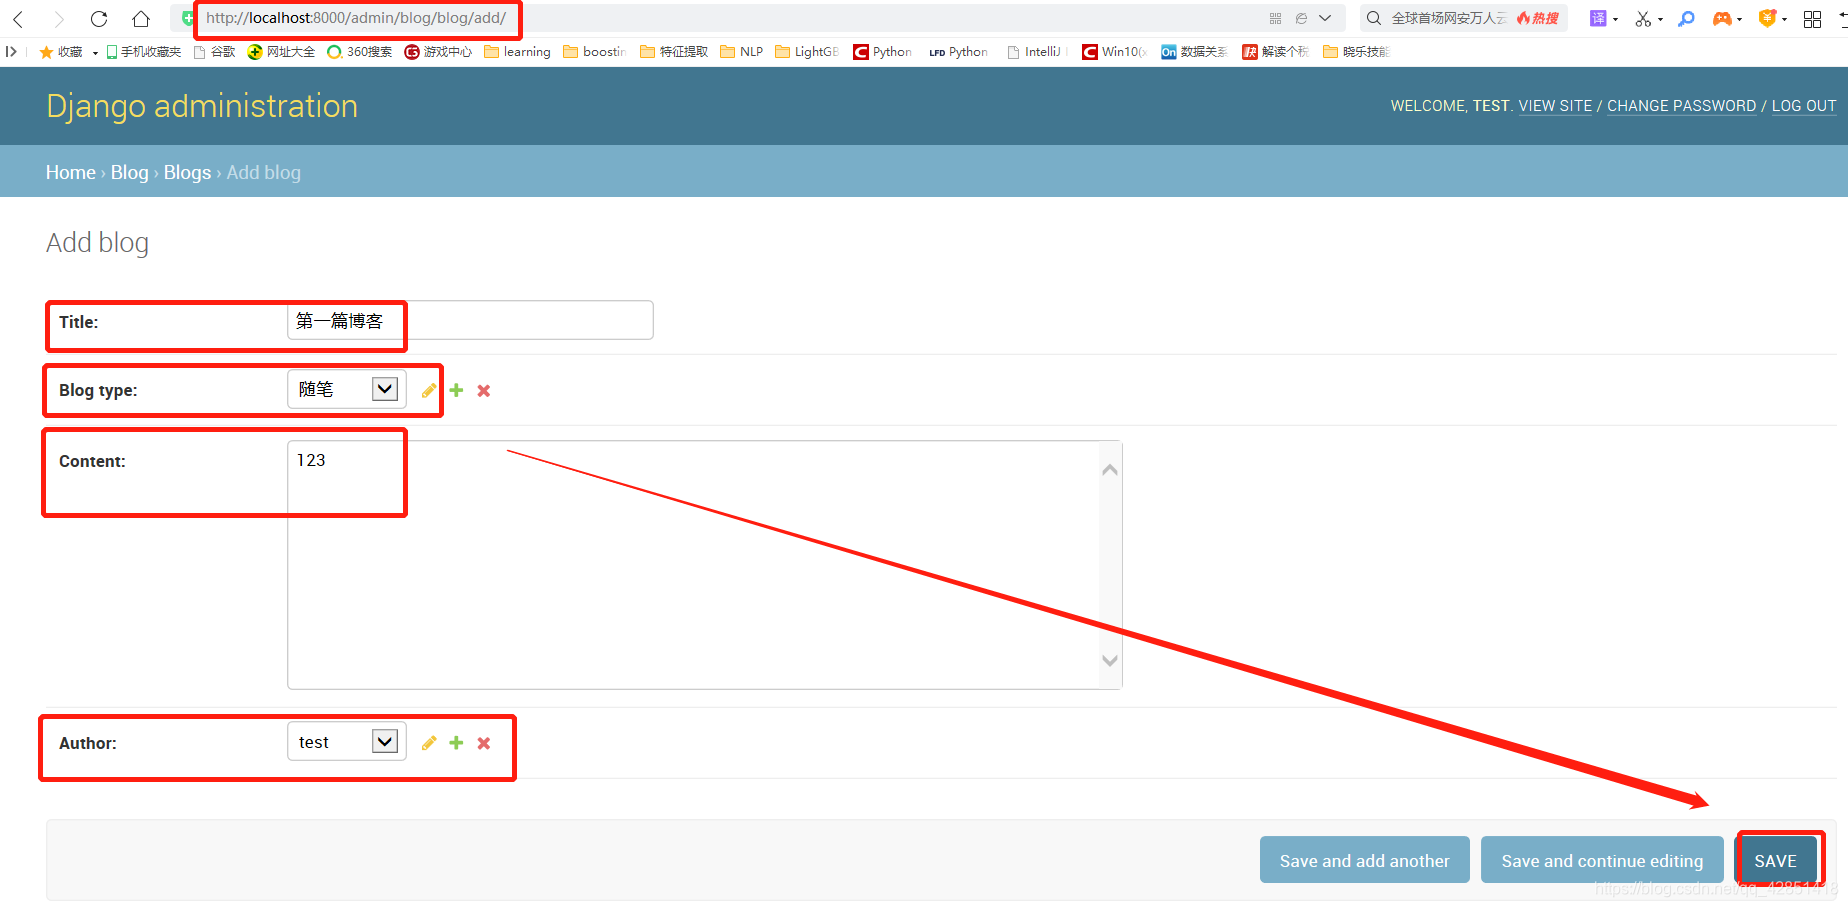Image resolution: width=1848 pixels, height=907 pixels.
Task: Open the boostin bookmark folder
Action: [x=595, y=52]
